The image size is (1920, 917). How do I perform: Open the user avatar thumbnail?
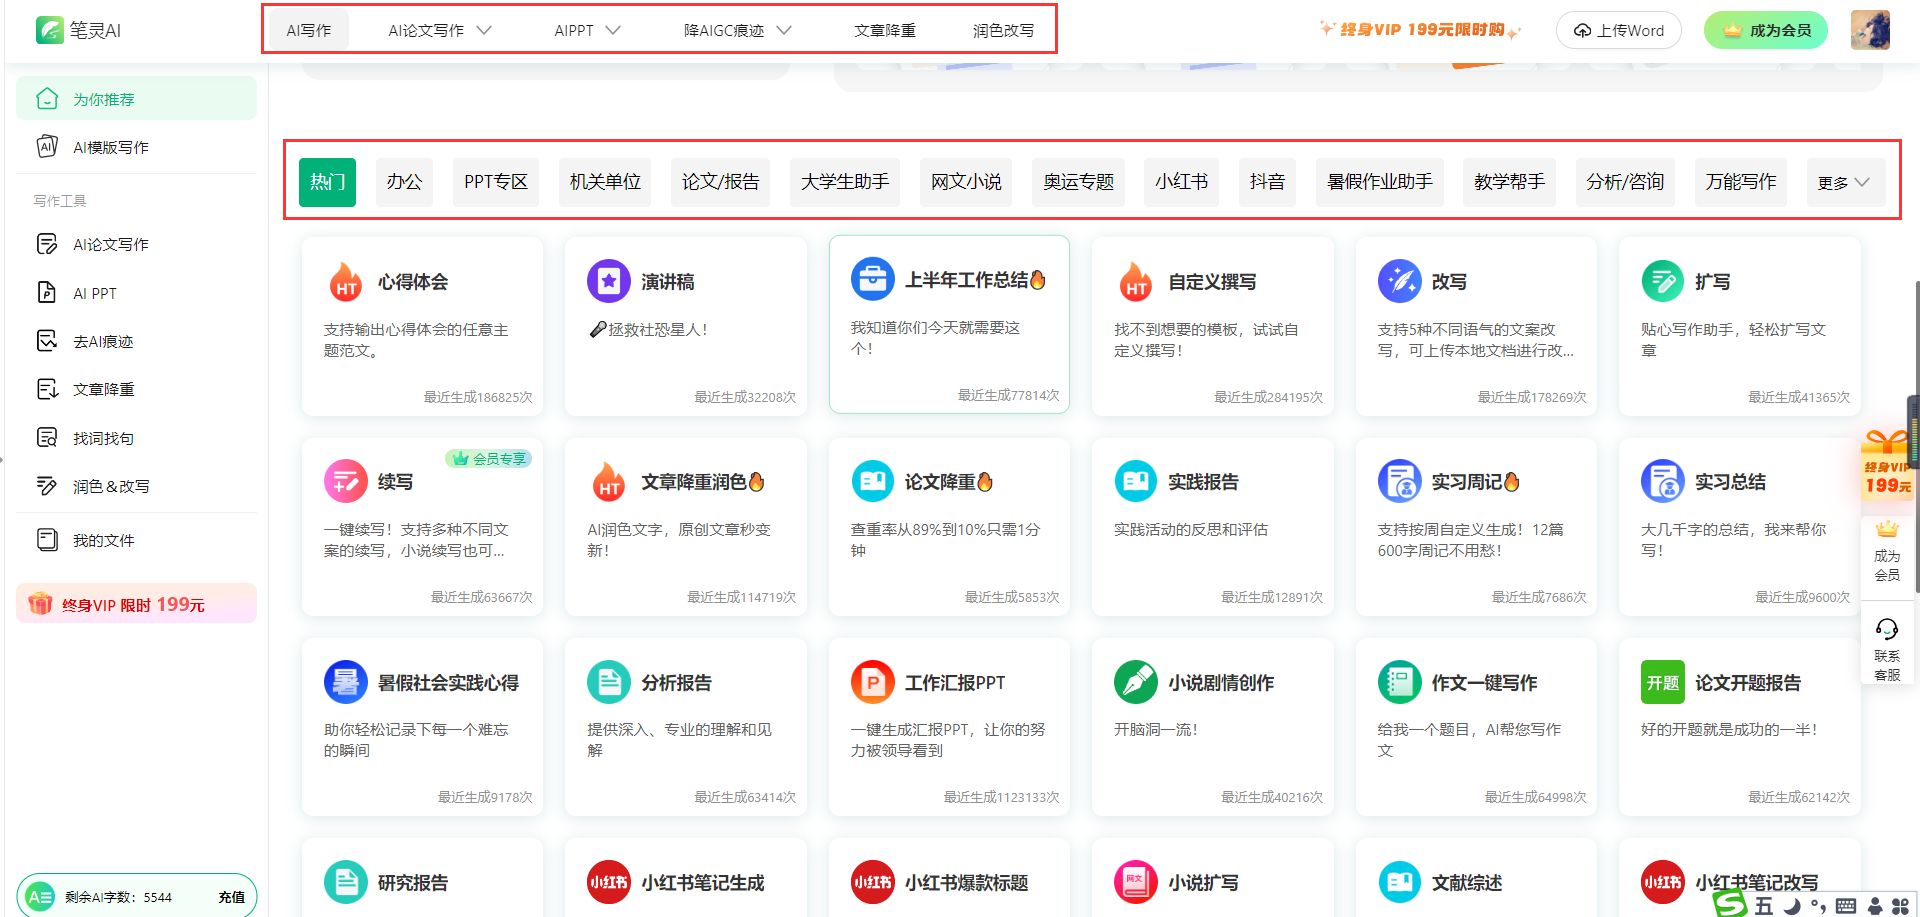point(1870,30)
